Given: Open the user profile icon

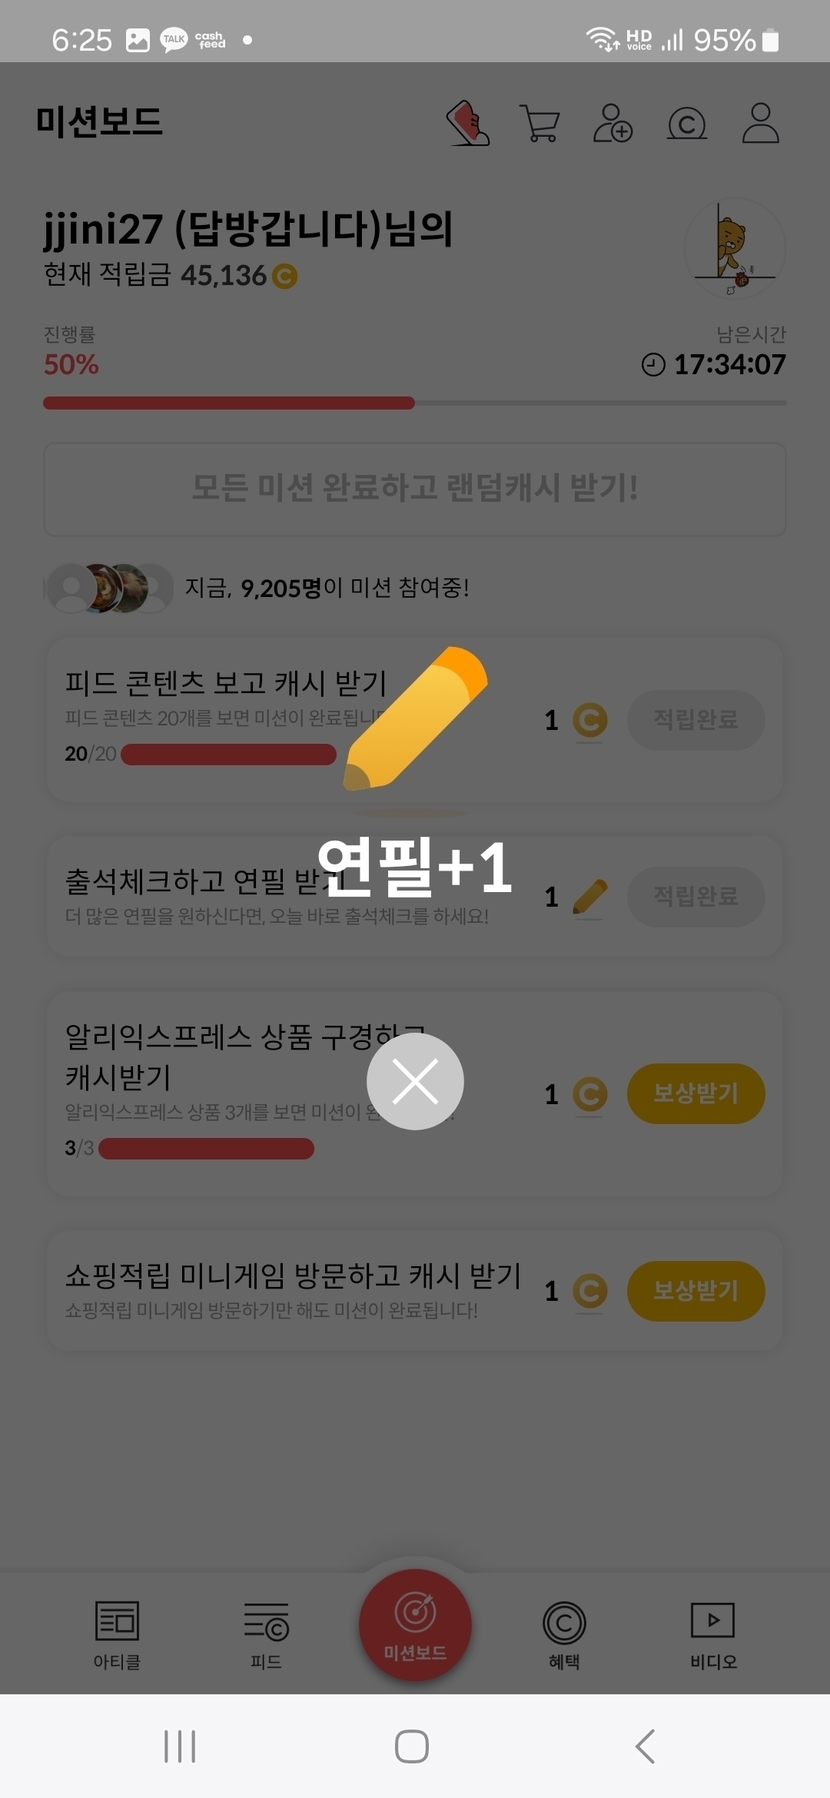Looking at the screenshot, I should click(x=760, y=124).
